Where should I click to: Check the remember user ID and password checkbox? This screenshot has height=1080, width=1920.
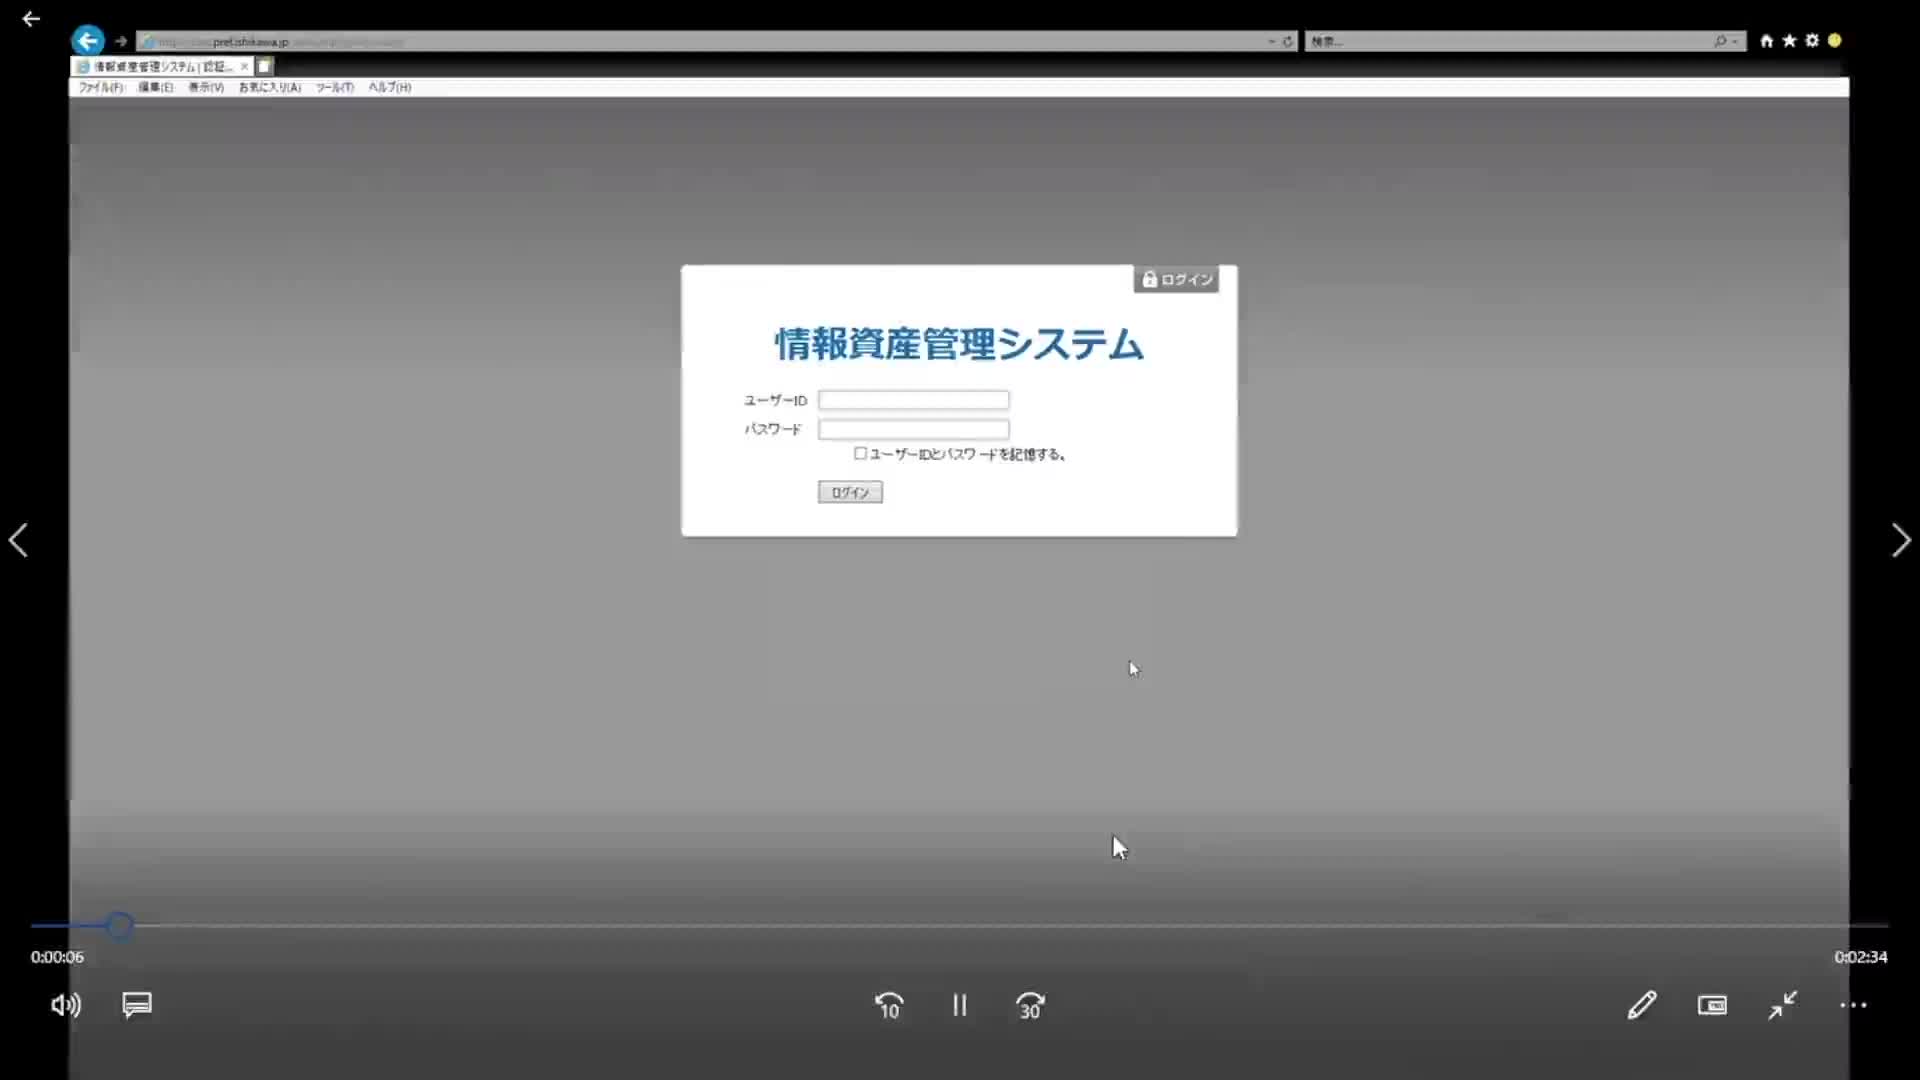861,453
